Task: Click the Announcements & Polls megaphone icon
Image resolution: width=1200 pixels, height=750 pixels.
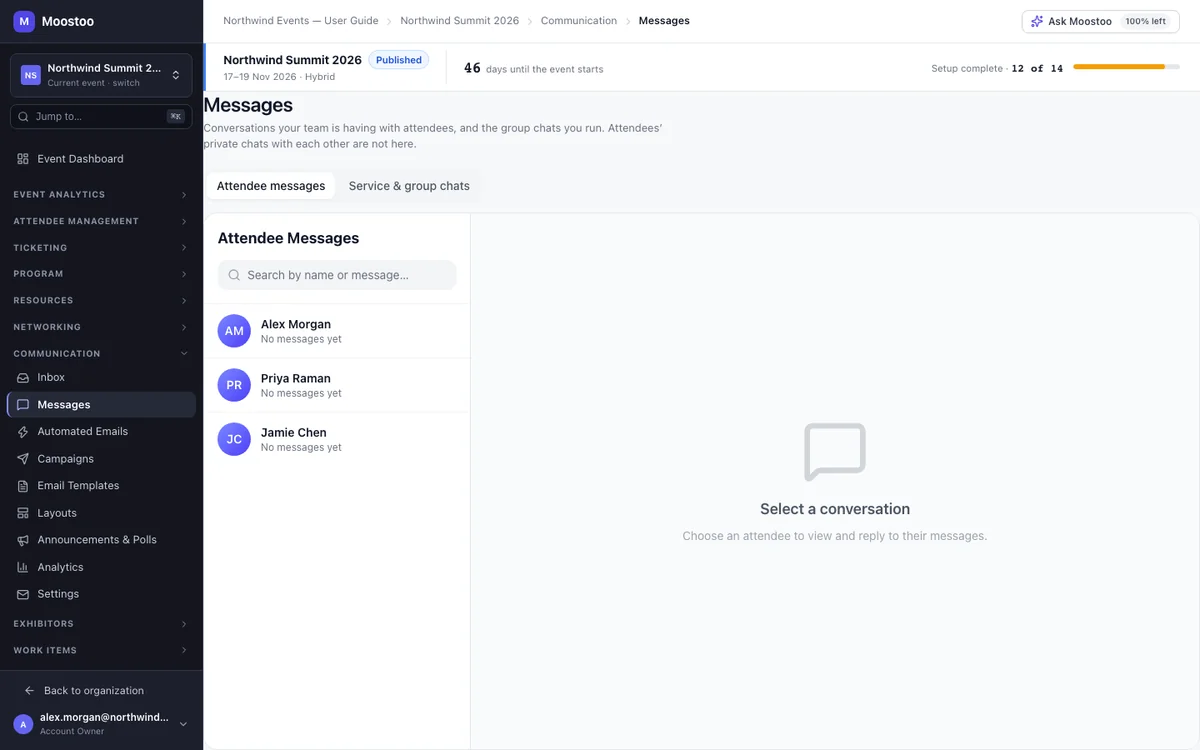Action: pos(23,540)
